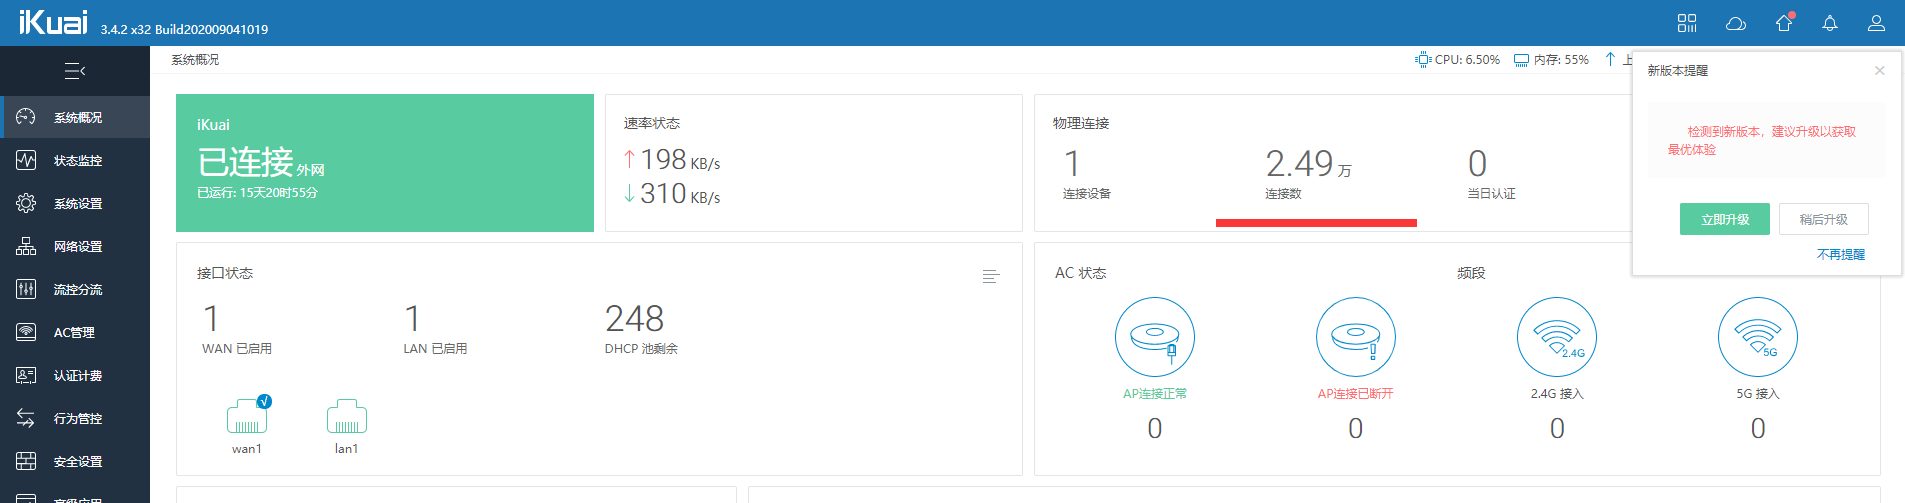Viewport: 1905px width, 503px height.
Task: Click the 系统概况 breadcrumb title
Action: click(x=195, y=60)
